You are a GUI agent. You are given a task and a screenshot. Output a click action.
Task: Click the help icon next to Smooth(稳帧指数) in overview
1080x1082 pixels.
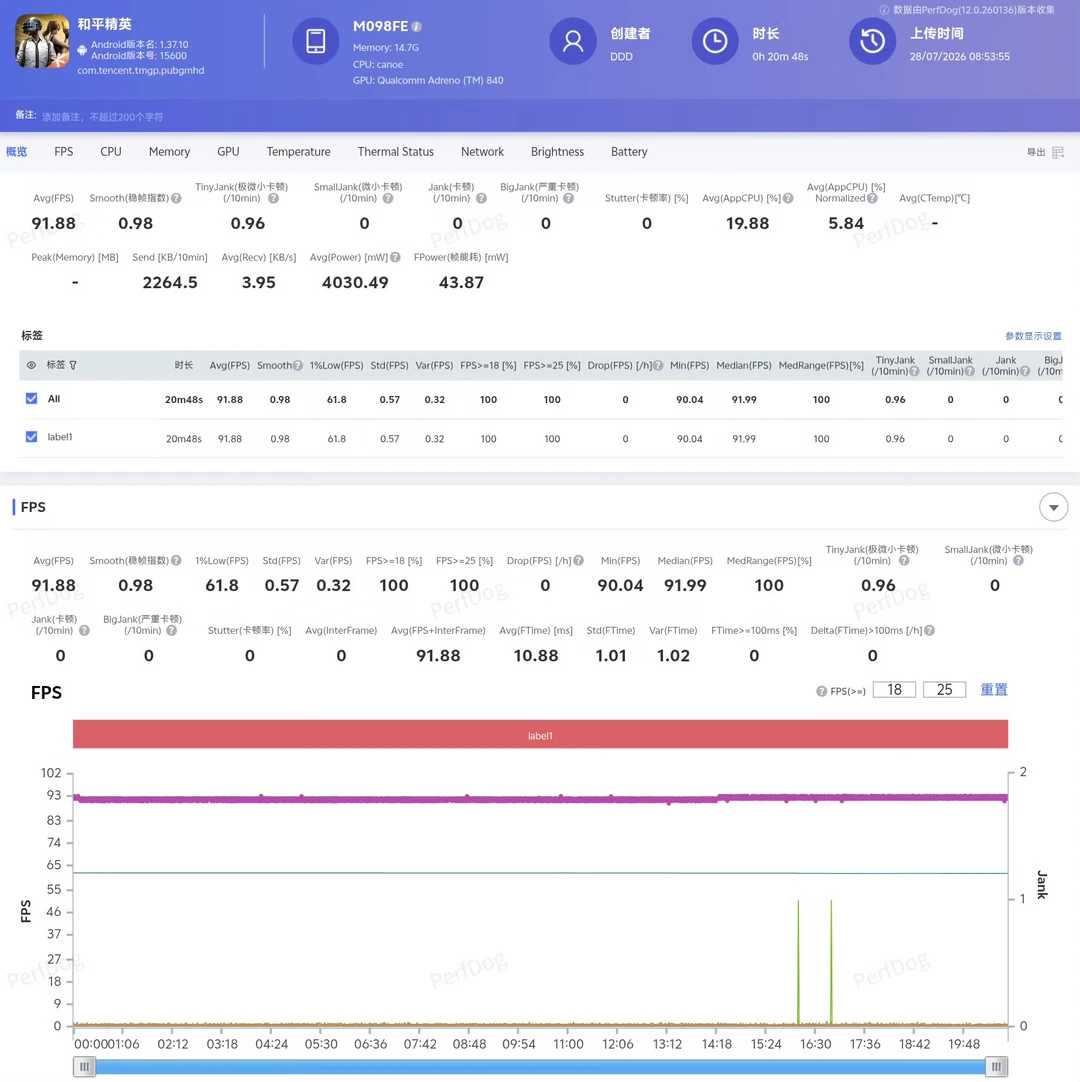tap(177, 198)
